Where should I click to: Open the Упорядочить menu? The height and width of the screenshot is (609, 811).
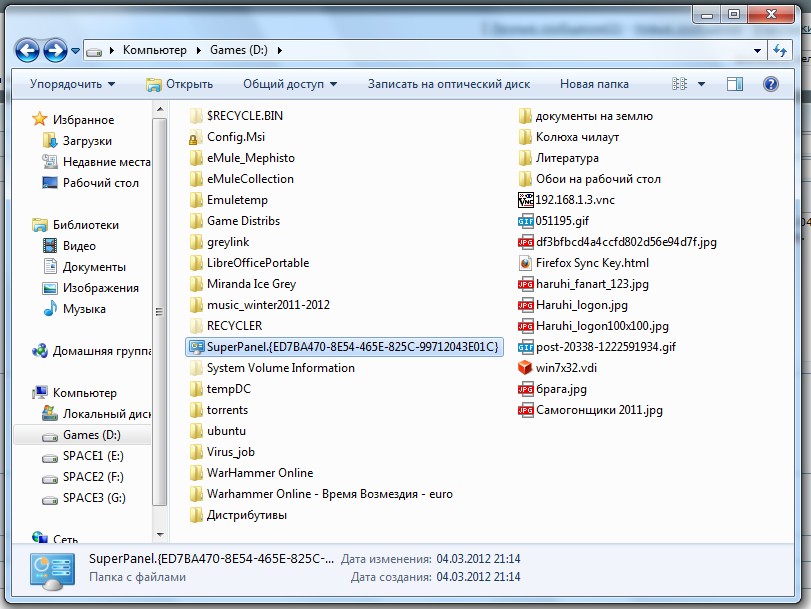pyautogui.click(x=72, y=84)
